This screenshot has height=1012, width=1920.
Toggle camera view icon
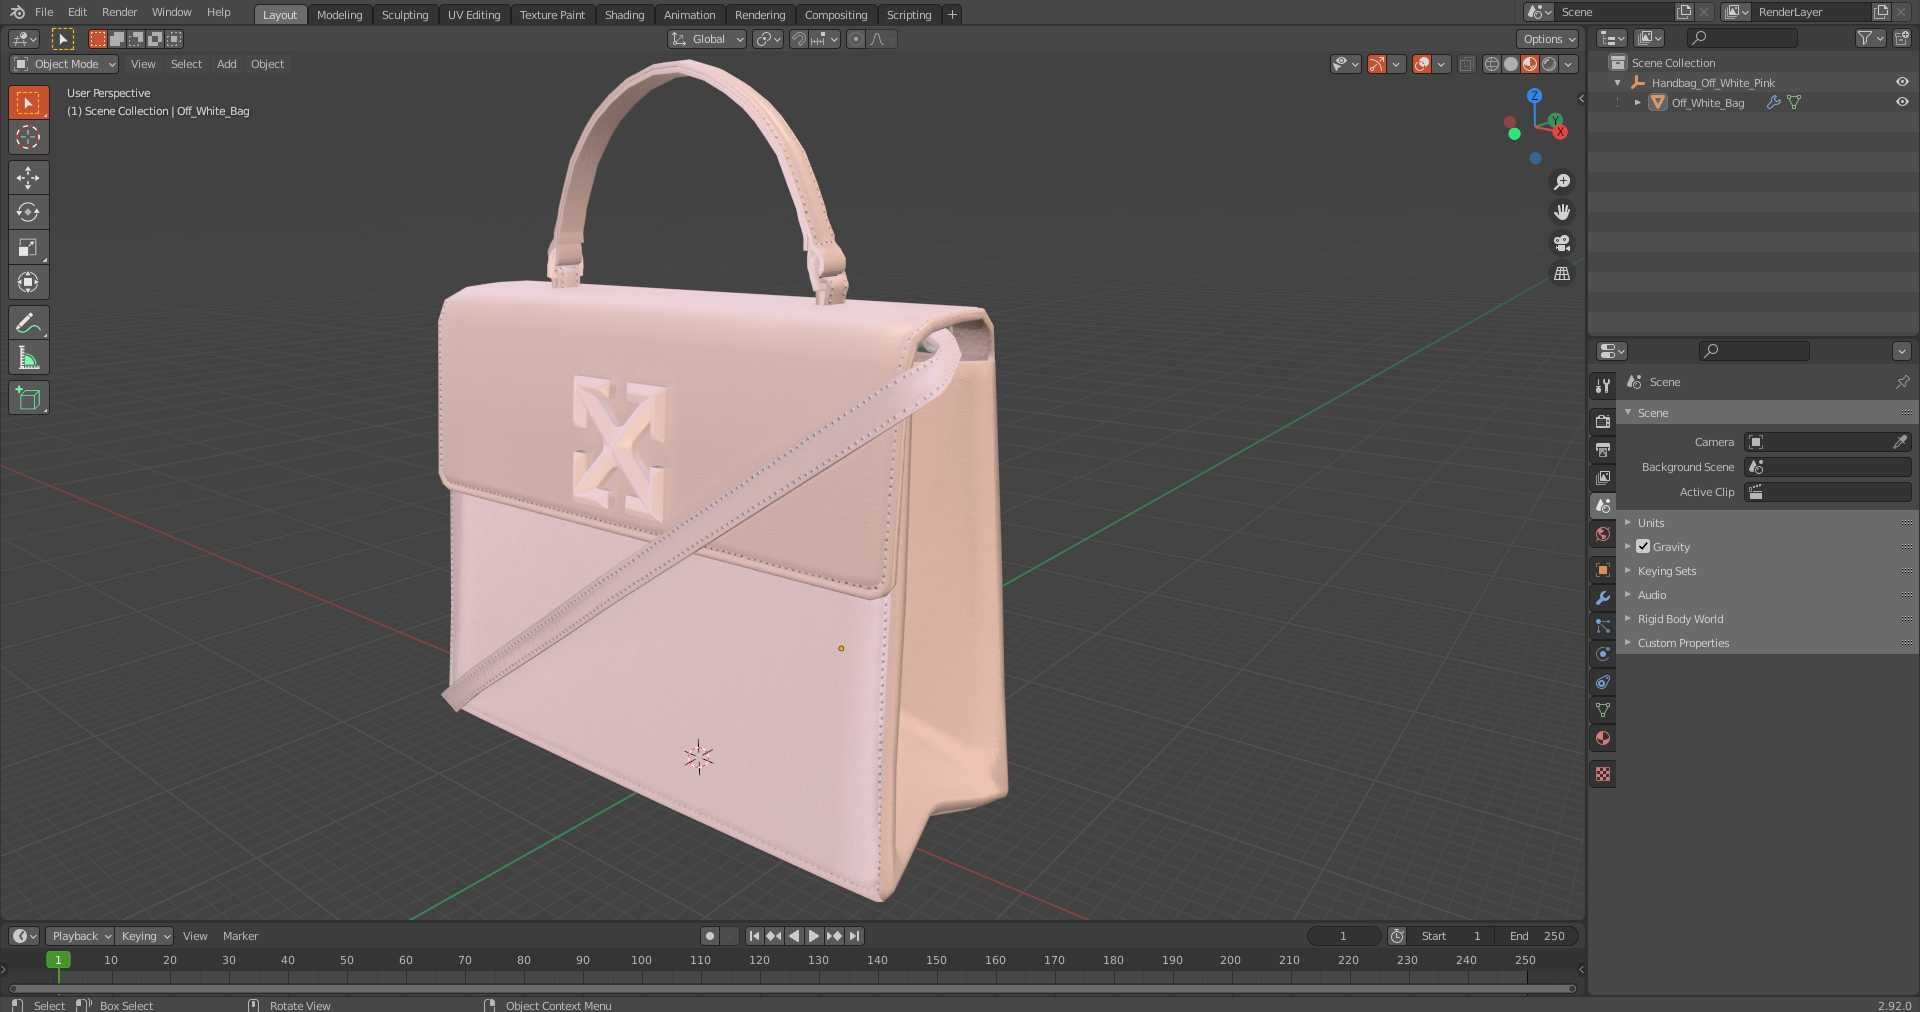(x=1562, y=243)
